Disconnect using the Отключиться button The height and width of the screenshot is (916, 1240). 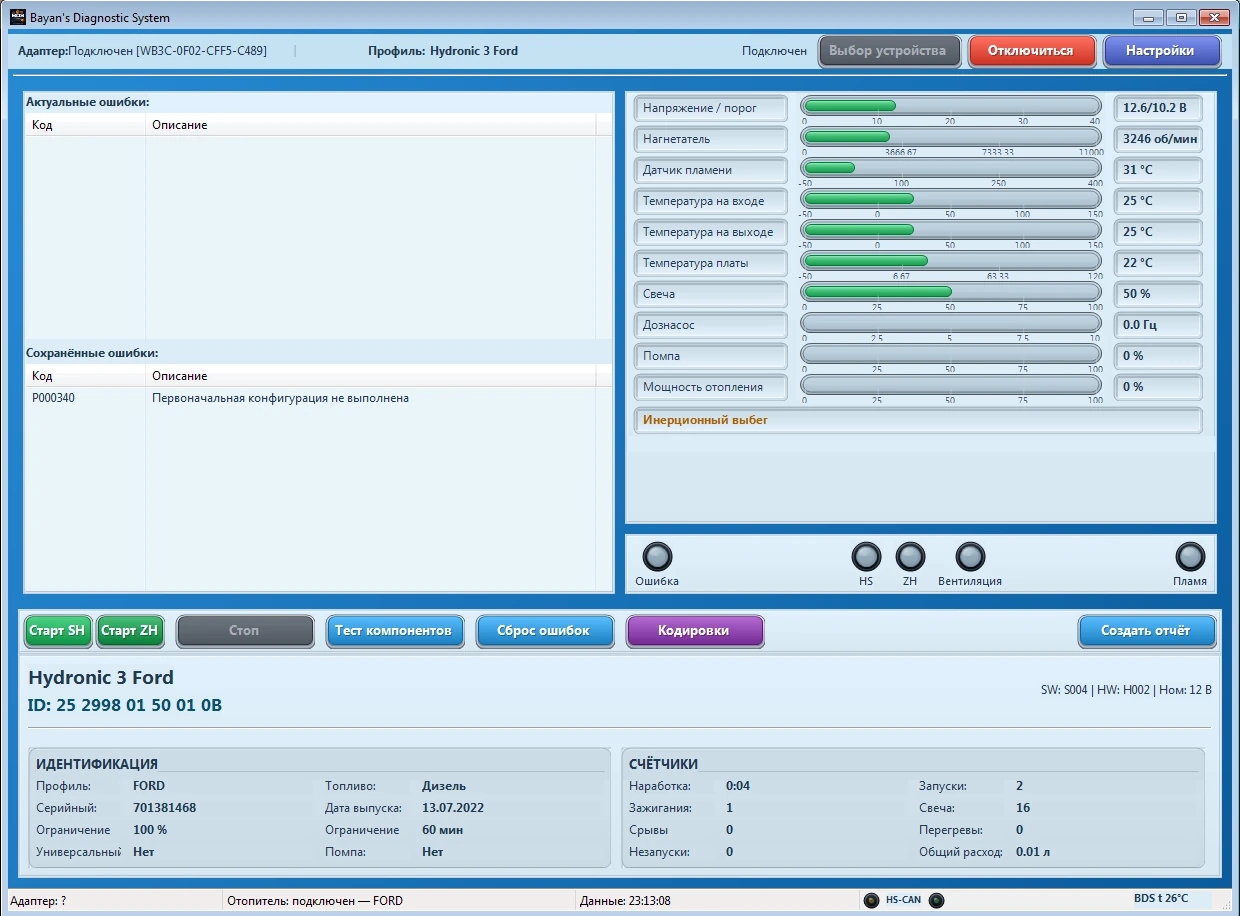pyautogui.click(x=1031, y=51)
